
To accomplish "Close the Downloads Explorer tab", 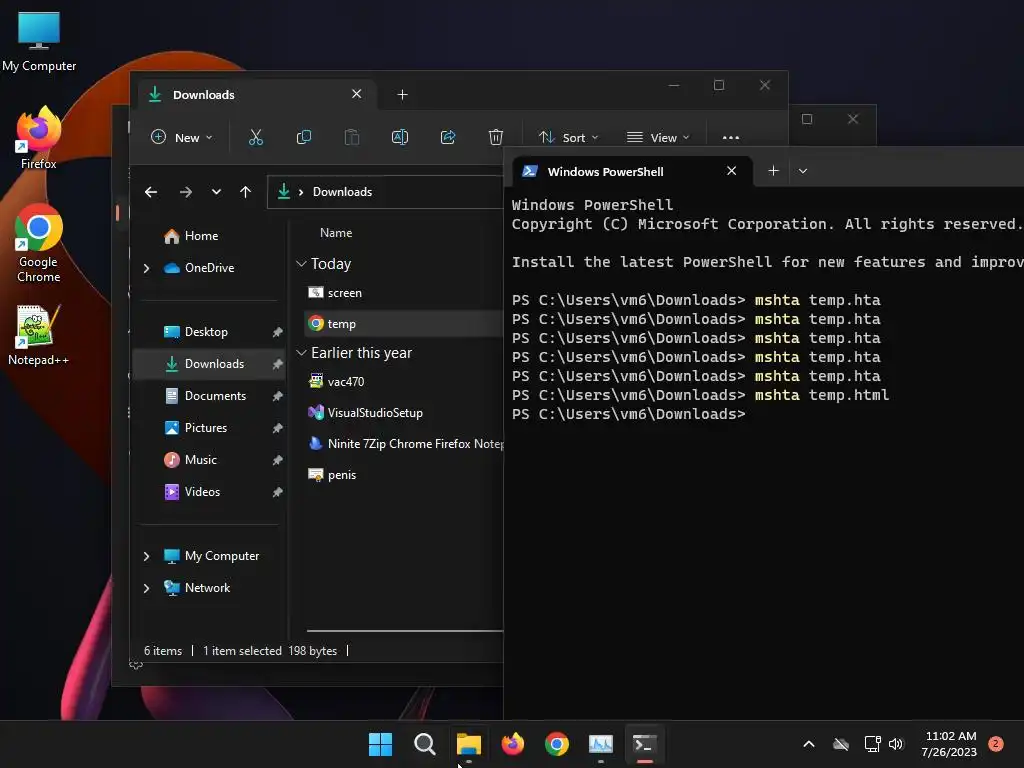I will (x=357, y=94).
